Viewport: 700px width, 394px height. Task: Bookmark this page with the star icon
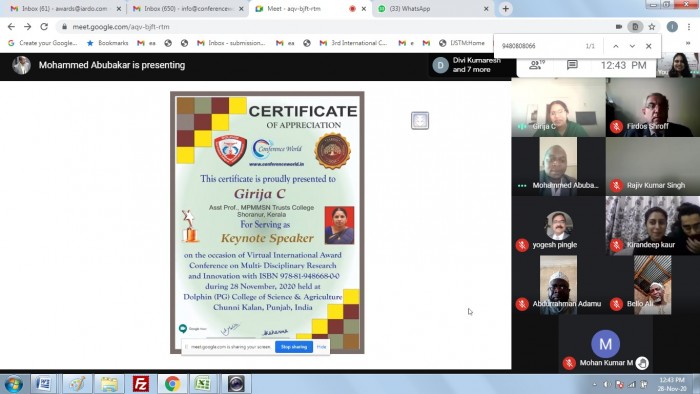click(652, 27)
